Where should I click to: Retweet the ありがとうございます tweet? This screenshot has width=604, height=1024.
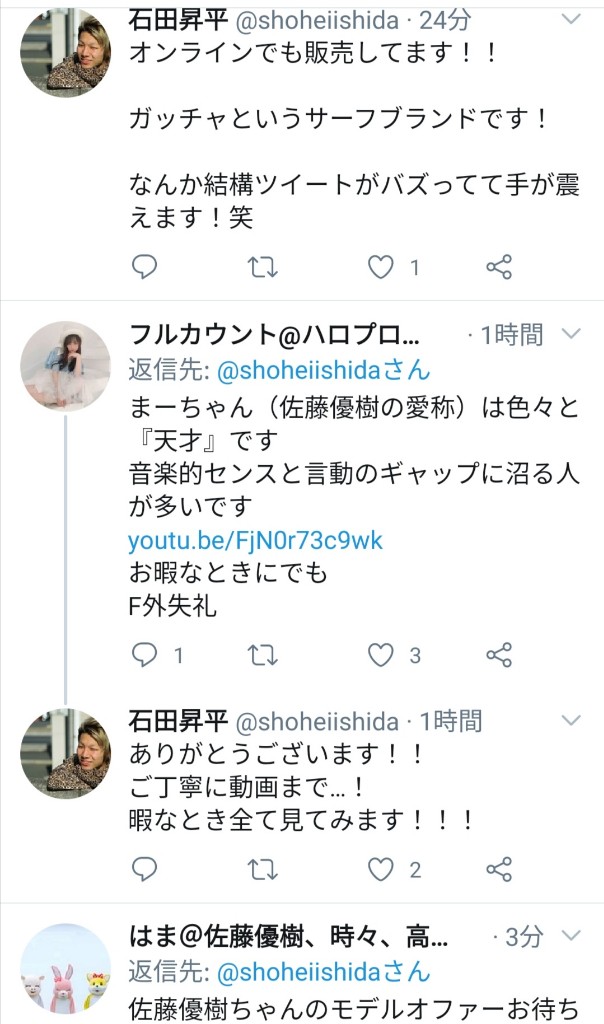click(x=262, y=869)
